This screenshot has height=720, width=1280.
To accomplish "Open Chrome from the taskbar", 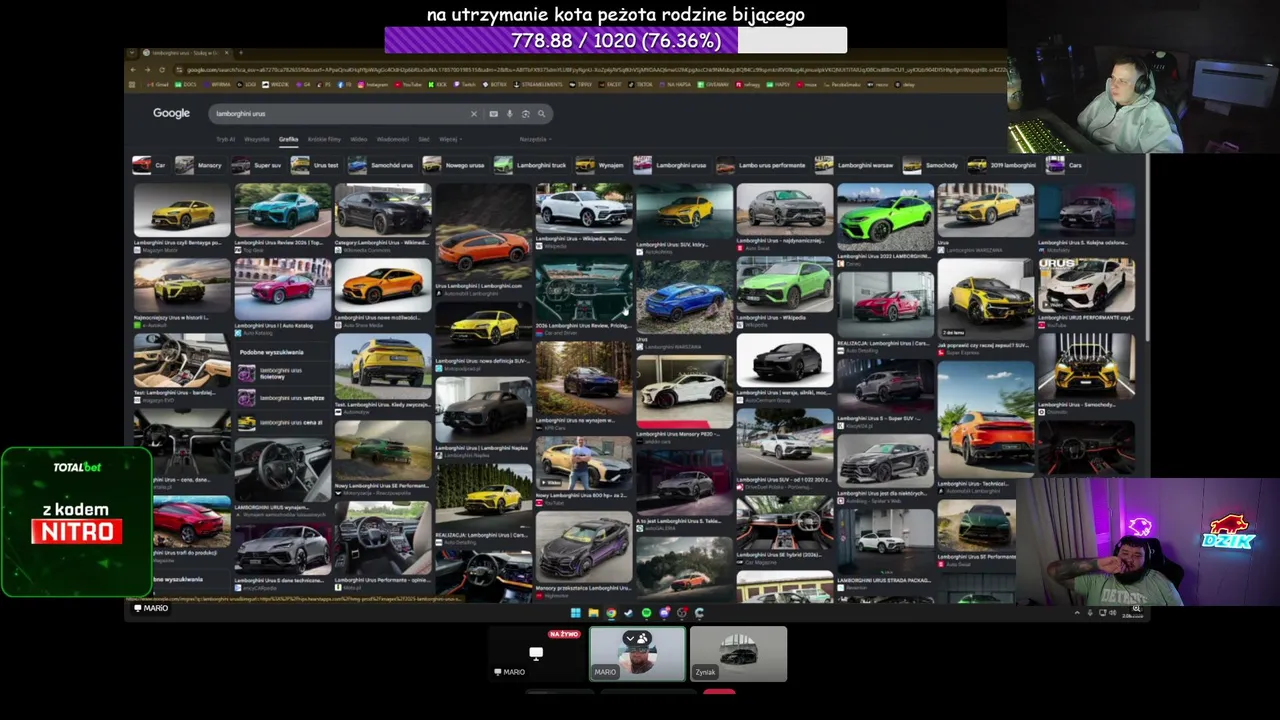I will [x=611, y=612].
